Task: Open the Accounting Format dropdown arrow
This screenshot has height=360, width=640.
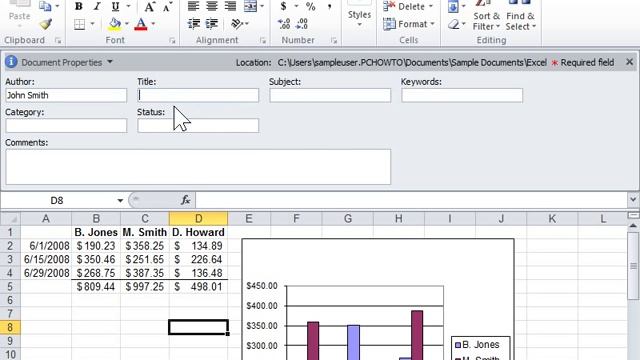Action: pos(296,6)
